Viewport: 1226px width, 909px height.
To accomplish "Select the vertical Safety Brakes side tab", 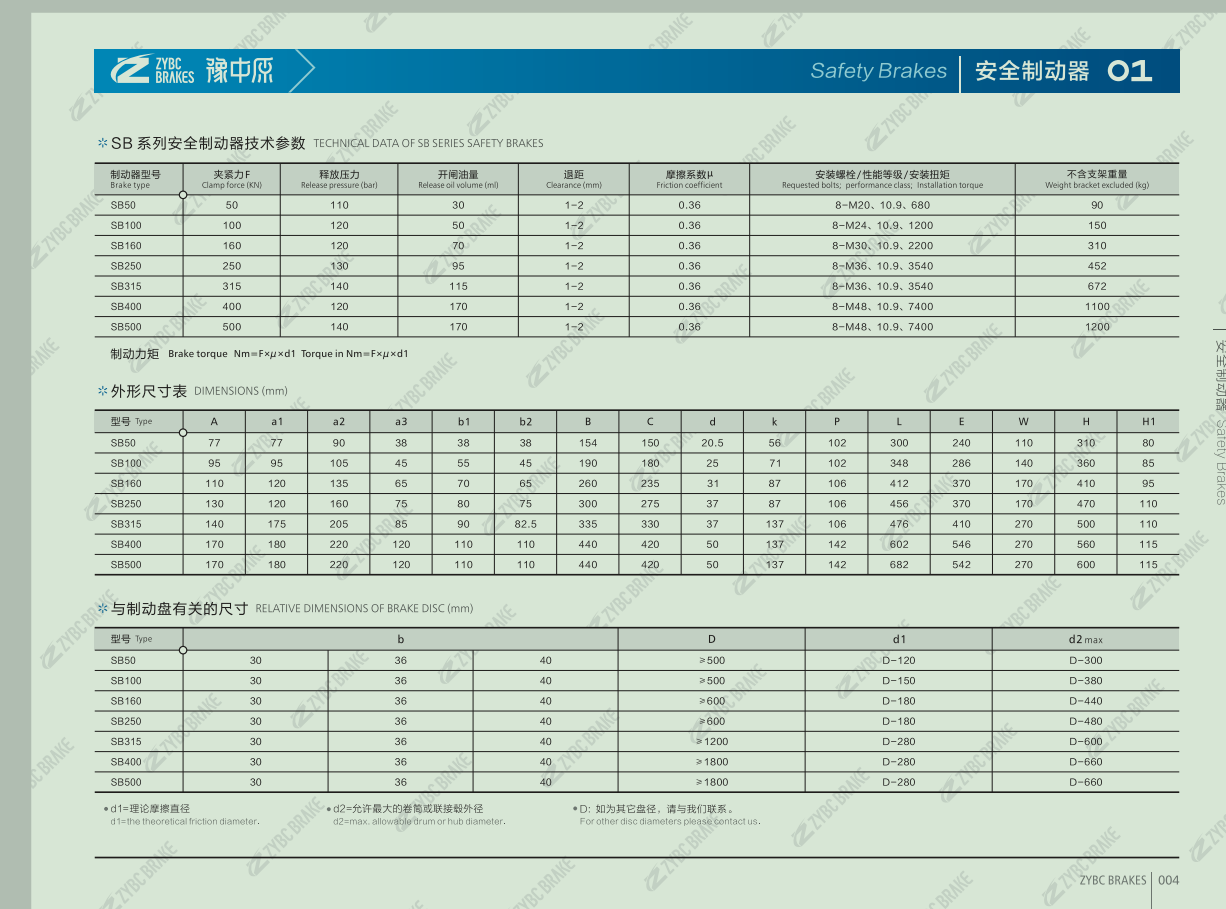I will [1219, 420].
